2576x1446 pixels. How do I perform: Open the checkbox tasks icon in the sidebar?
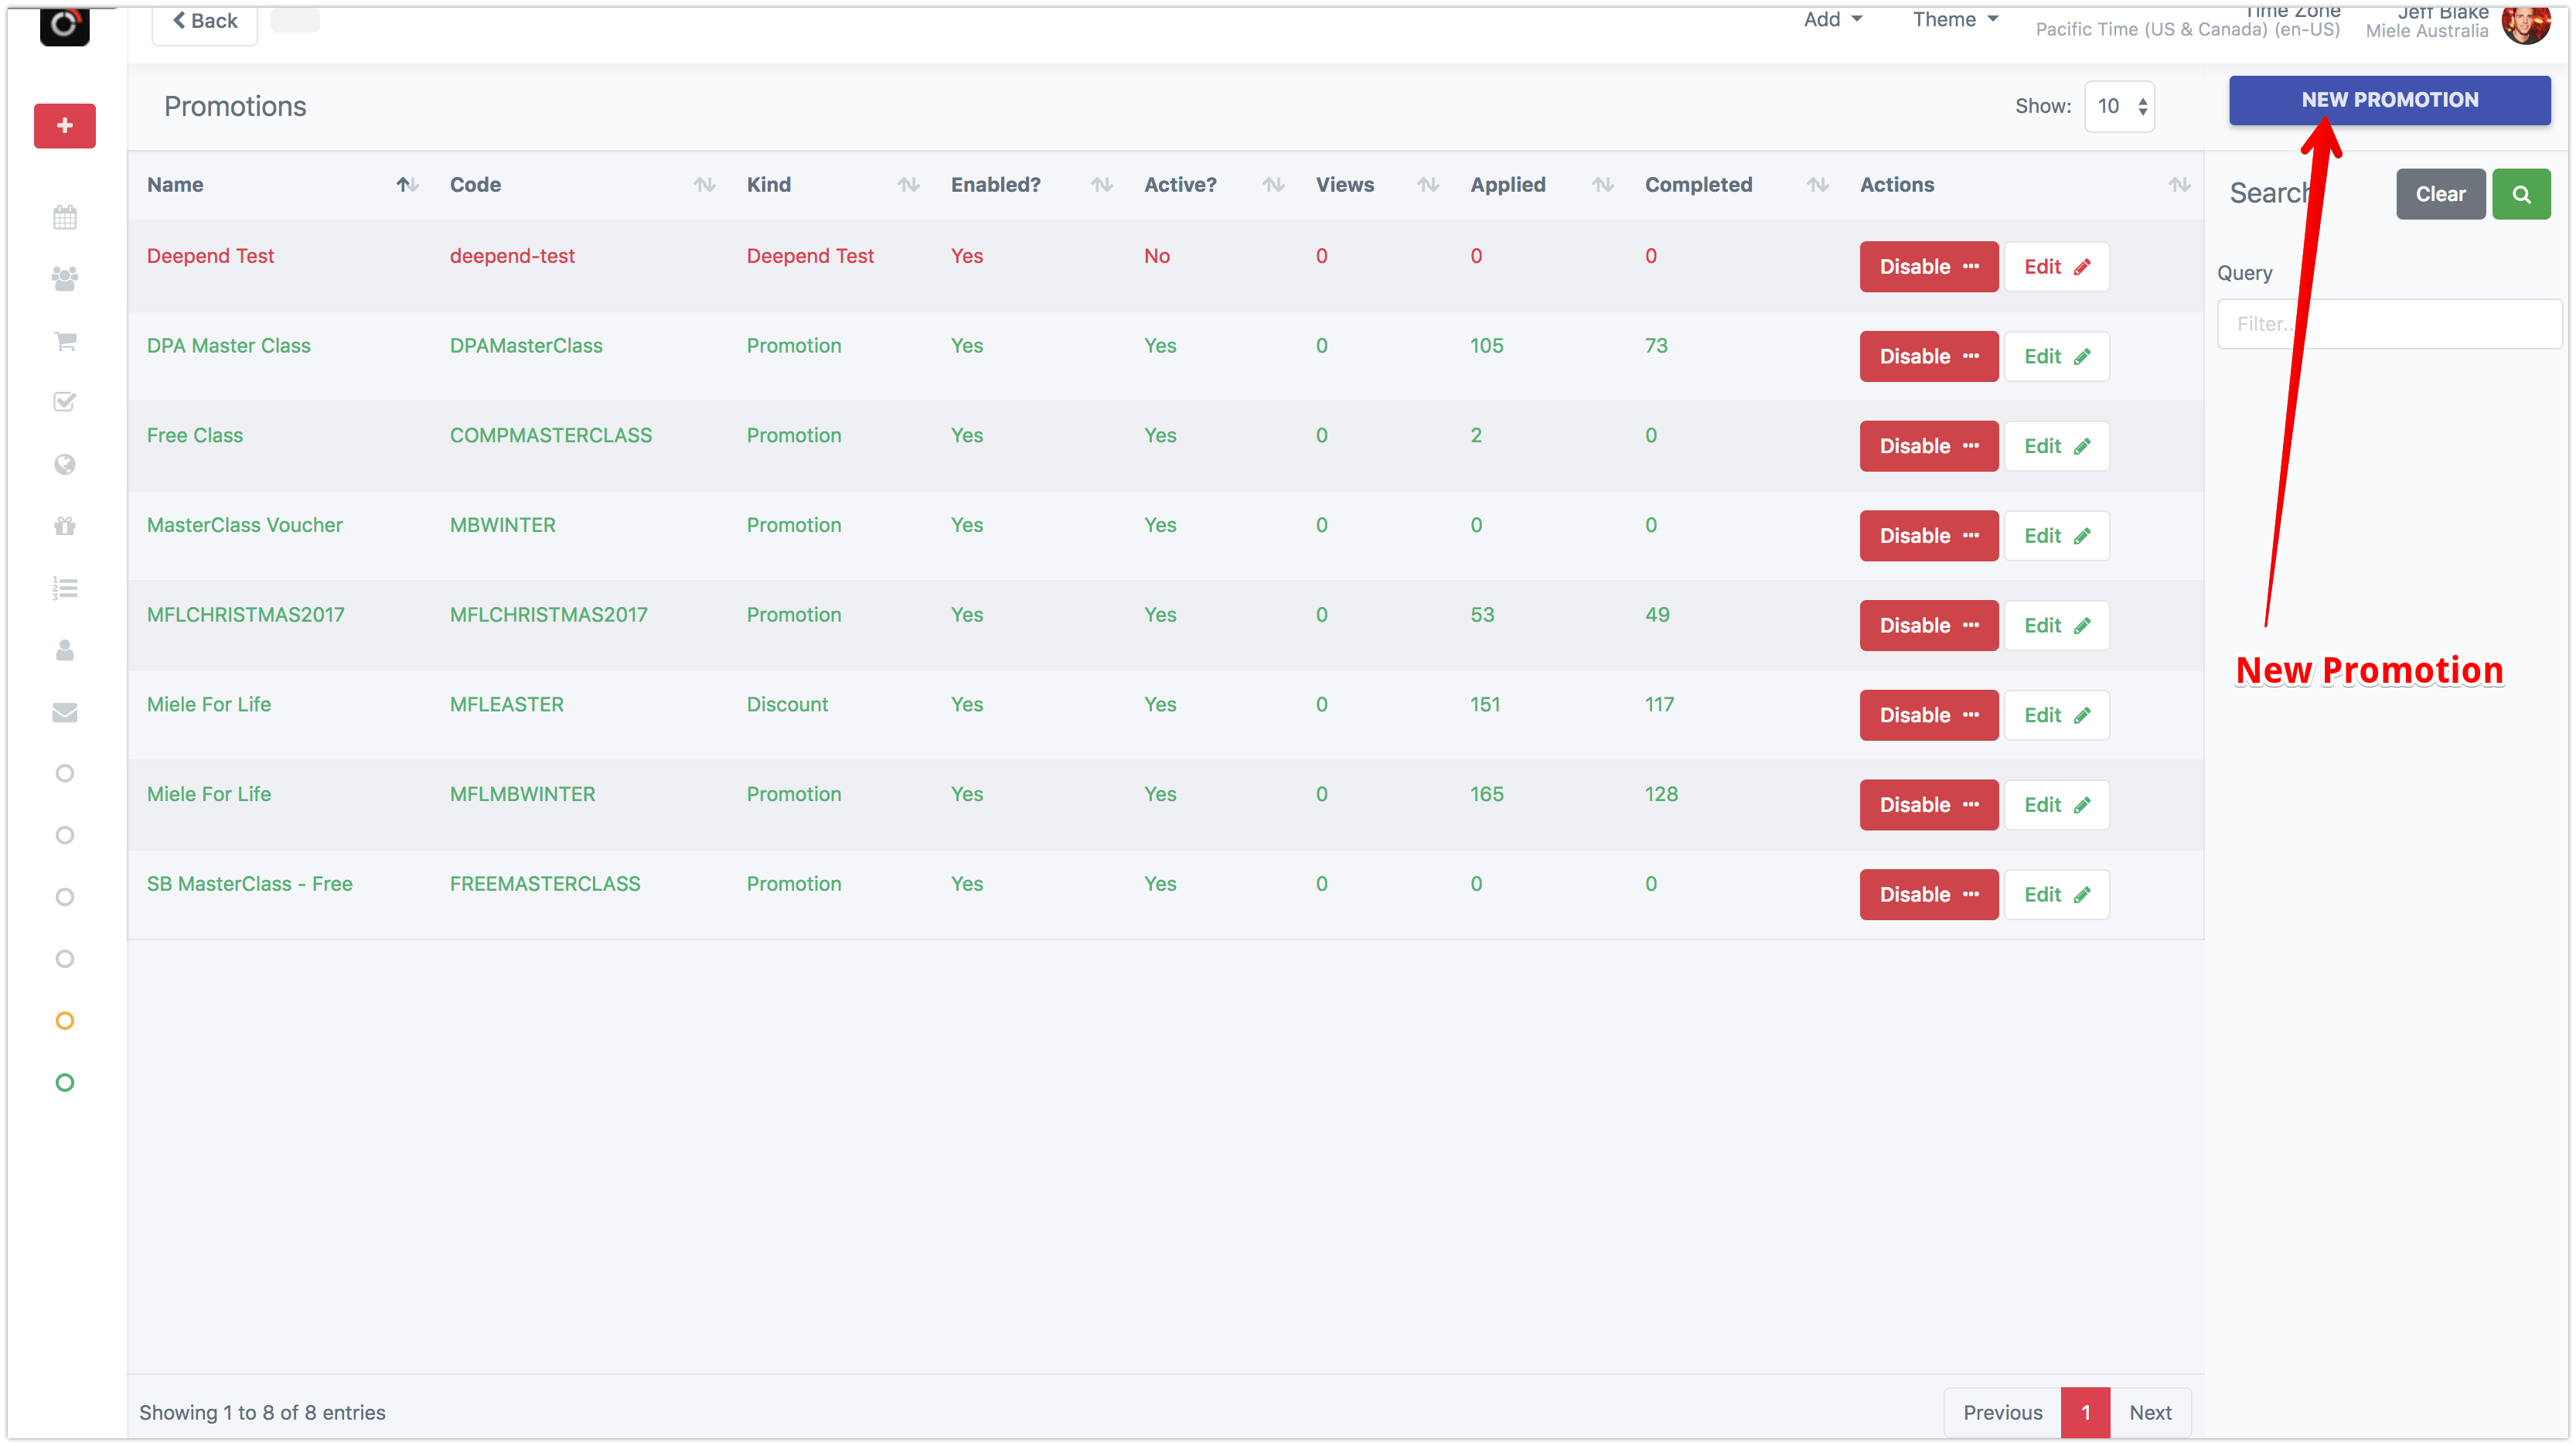(65, 402)
